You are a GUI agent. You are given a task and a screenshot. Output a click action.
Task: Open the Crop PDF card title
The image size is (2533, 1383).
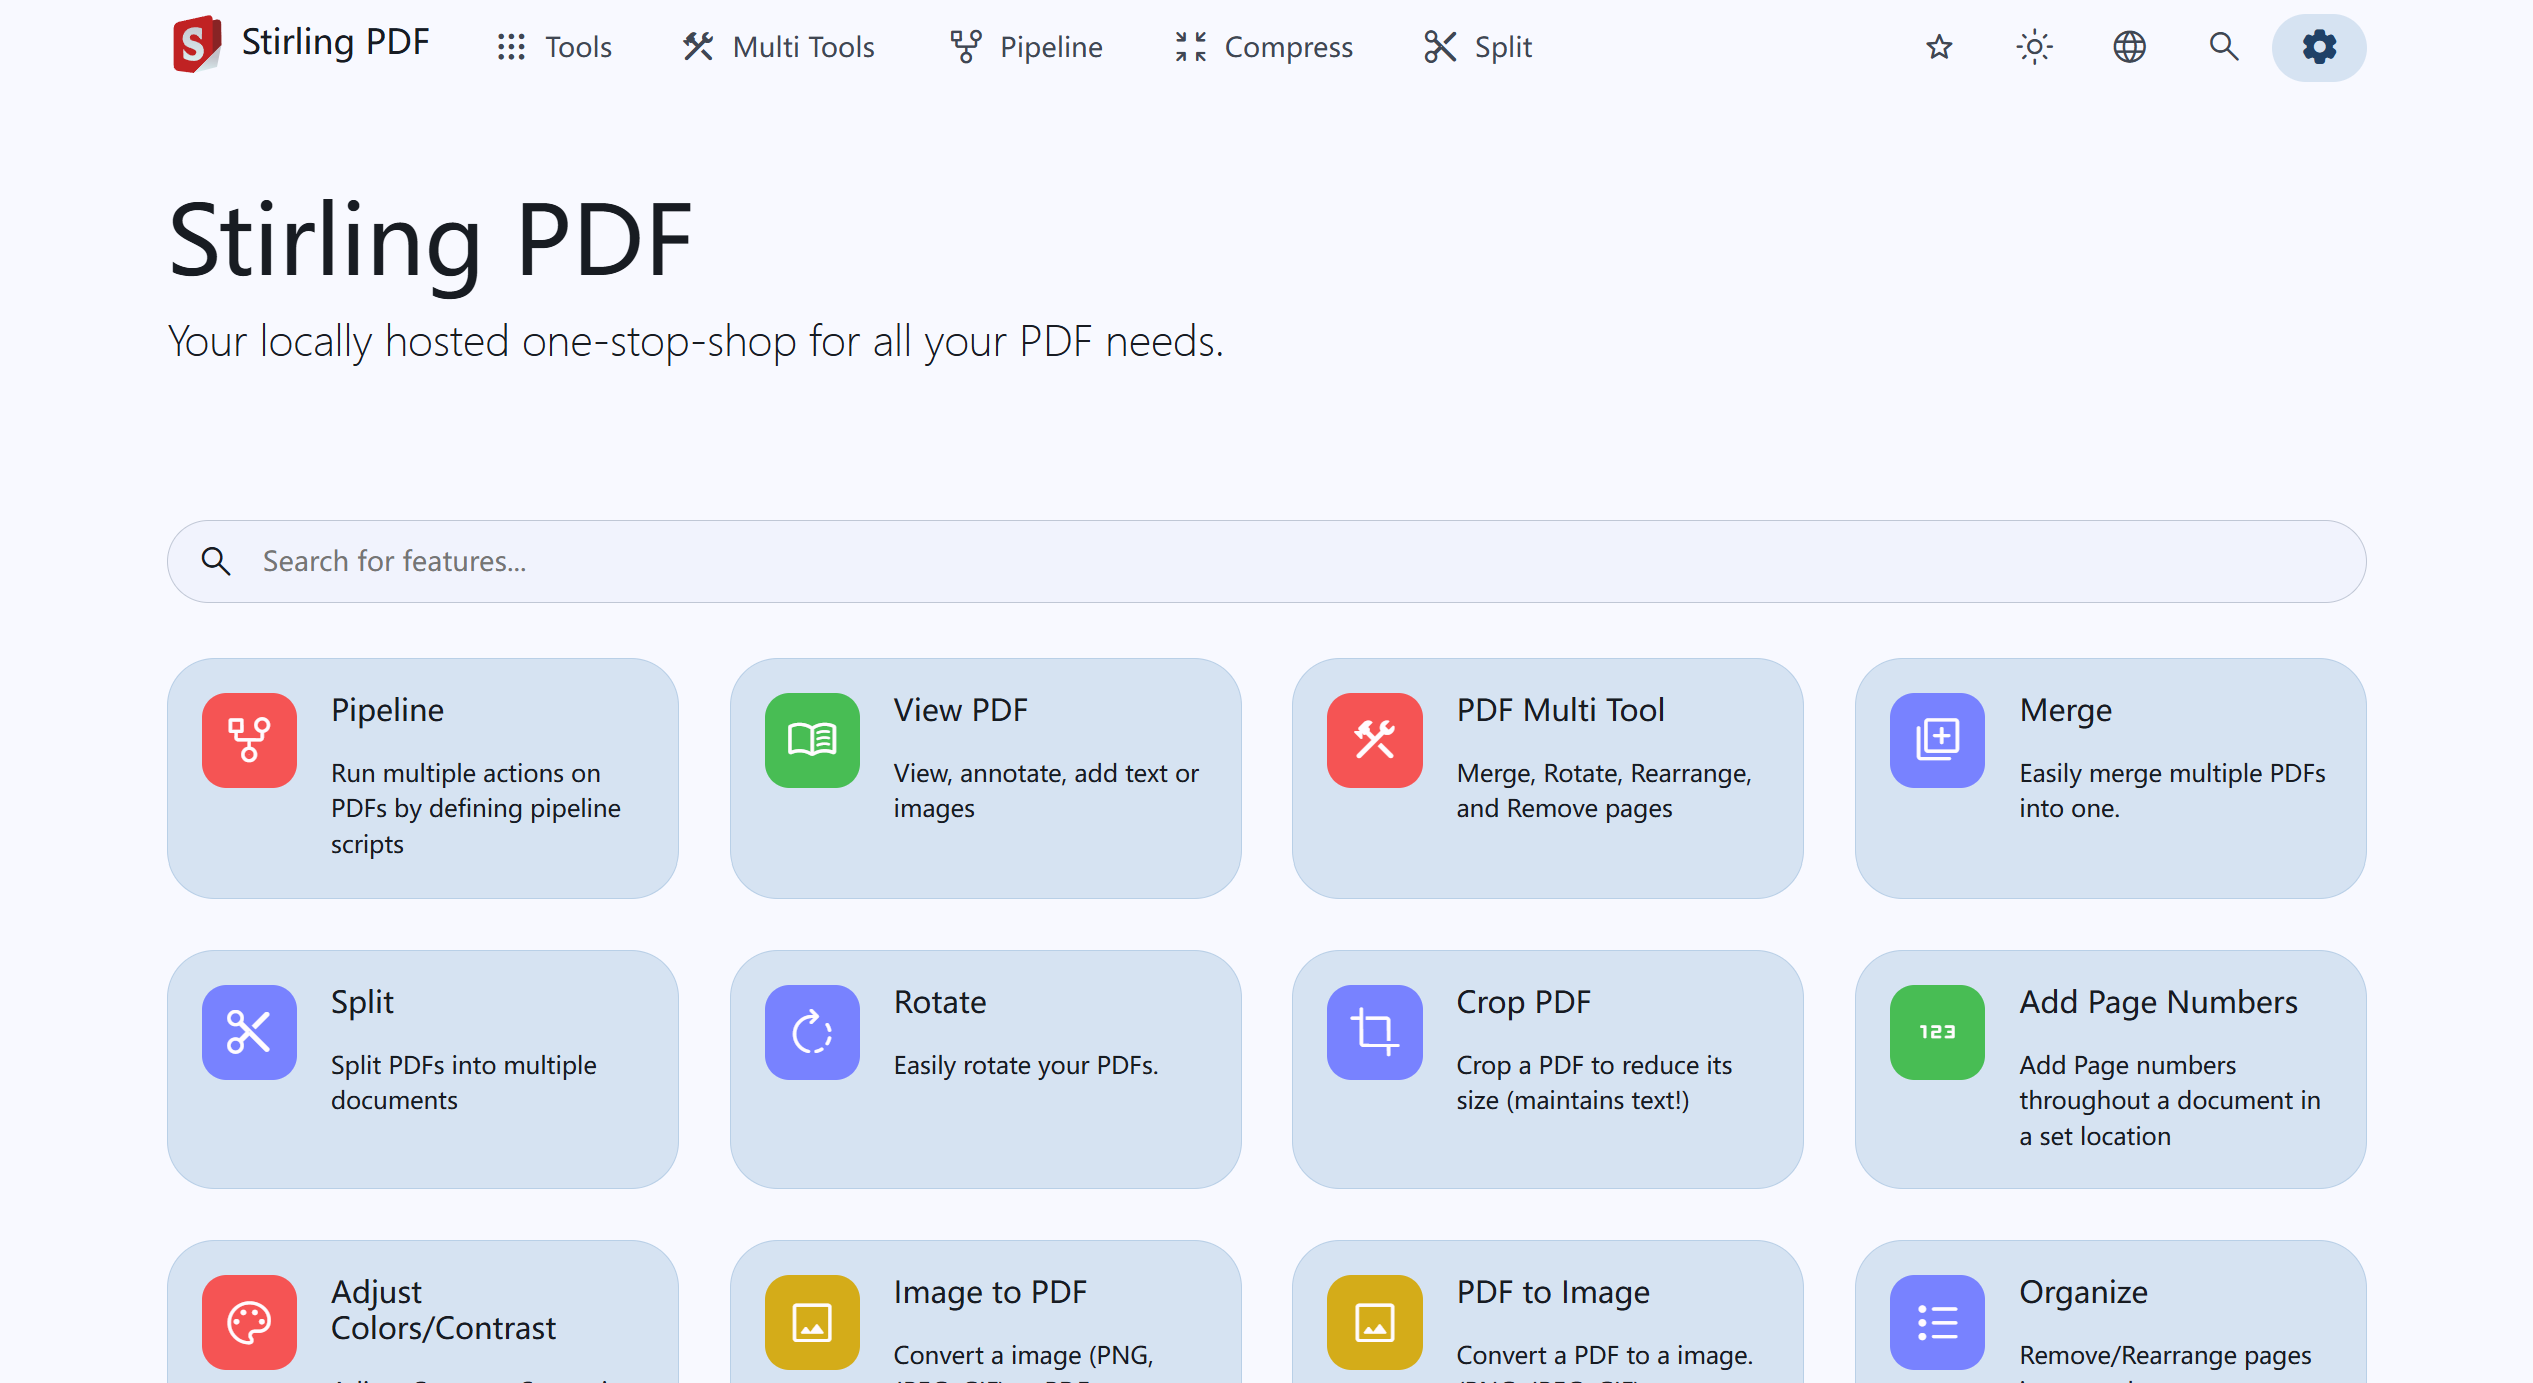click(1523, 1002)
